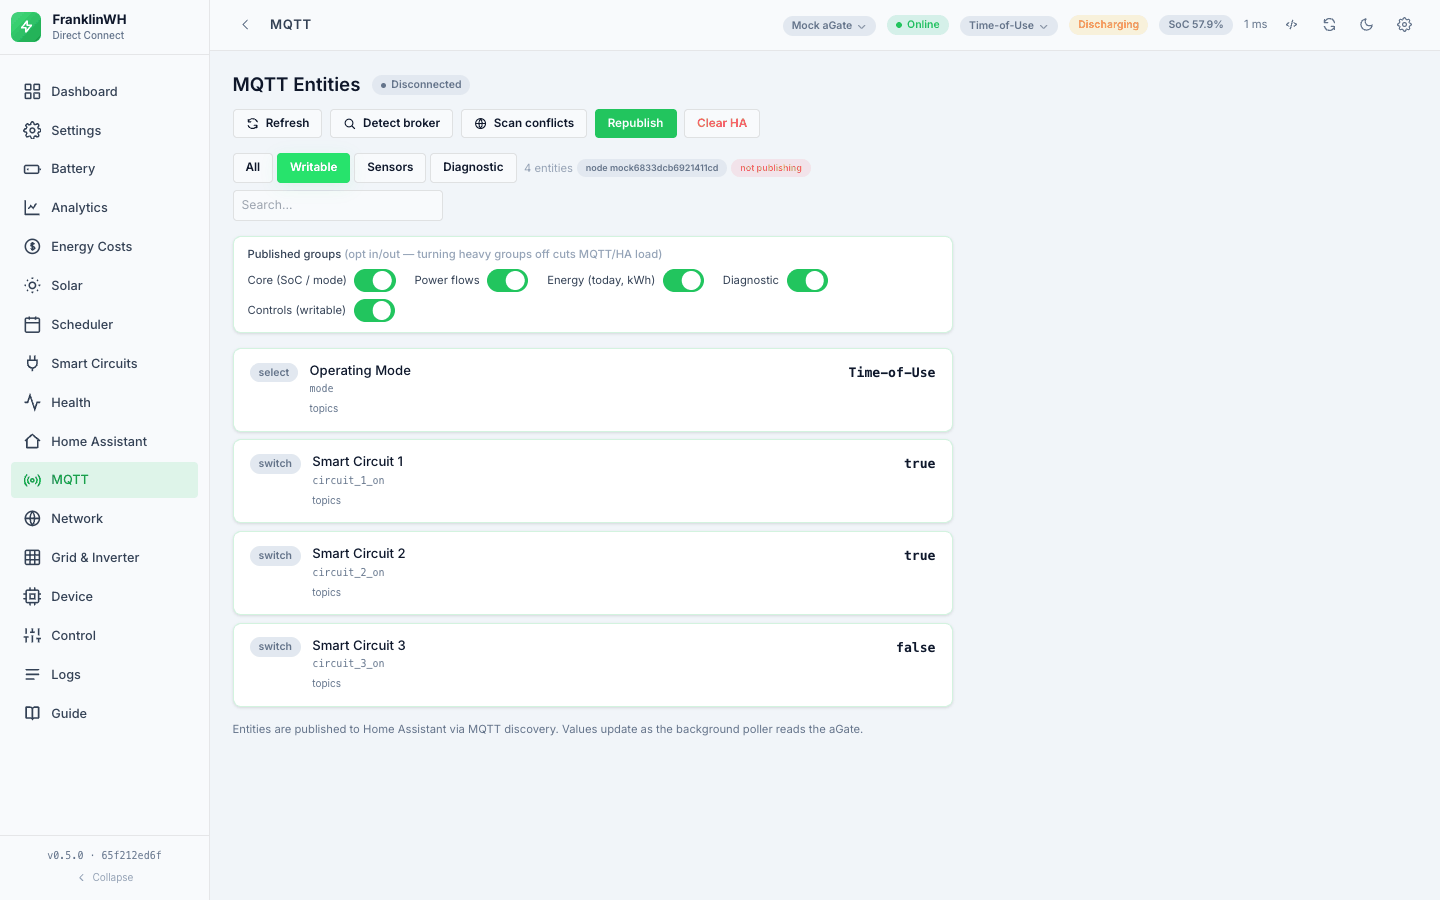This screenshot has height=900, width=1440.
Task: Toggle Core (SoC / mode) group switch
Action: pyautogui.click(x=375, y=281)
